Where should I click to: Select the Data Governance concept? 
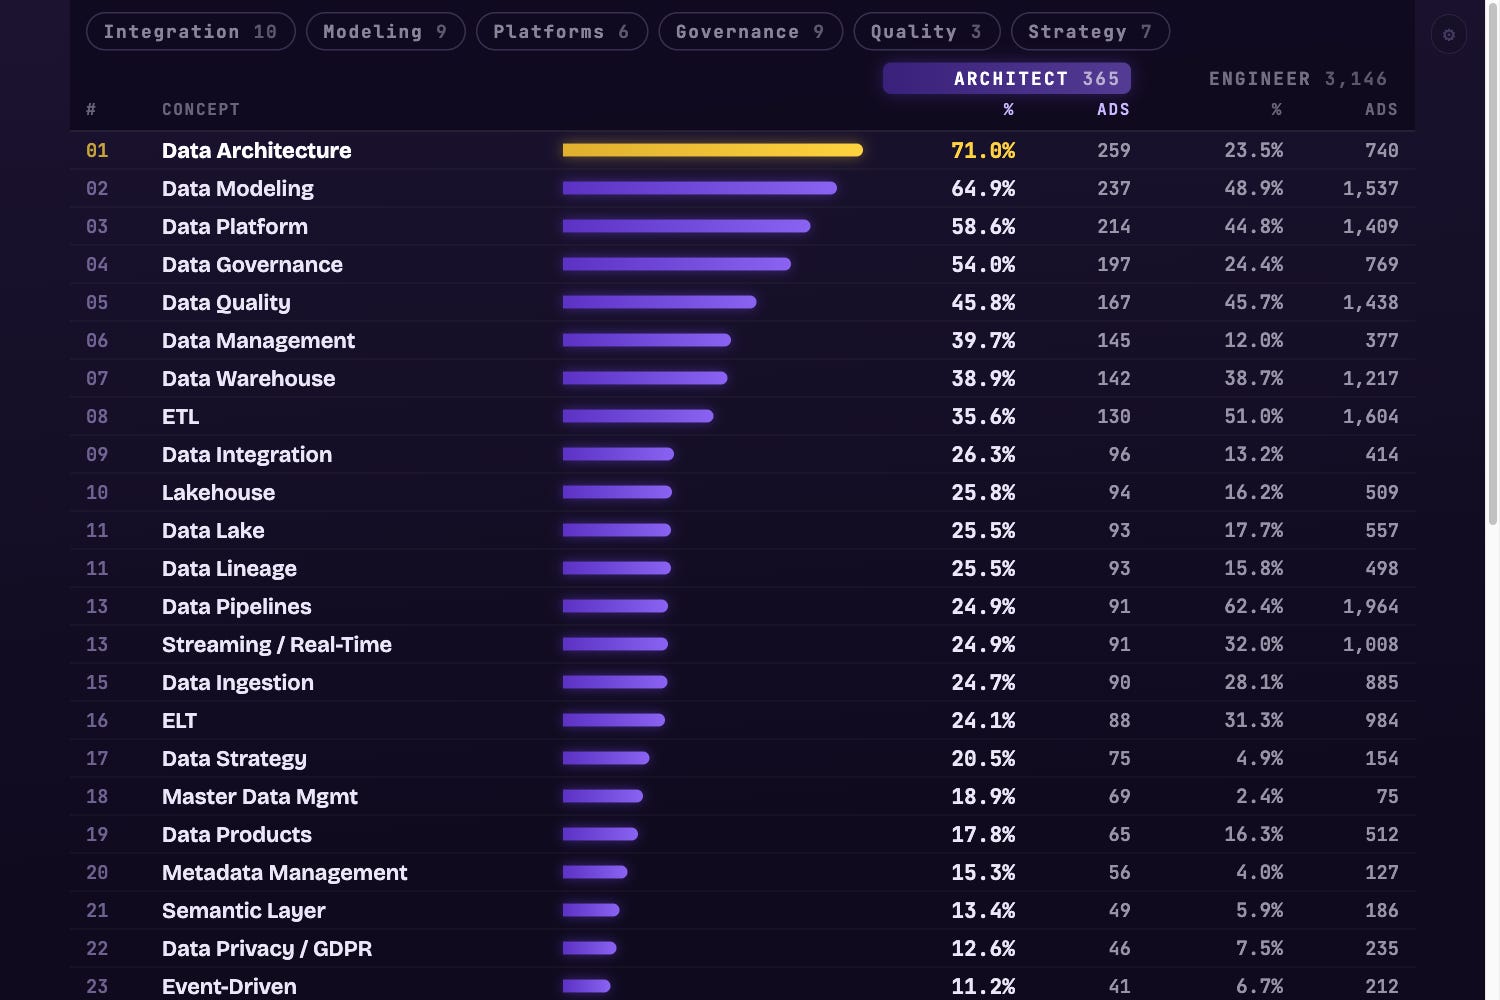pos(252,264)
